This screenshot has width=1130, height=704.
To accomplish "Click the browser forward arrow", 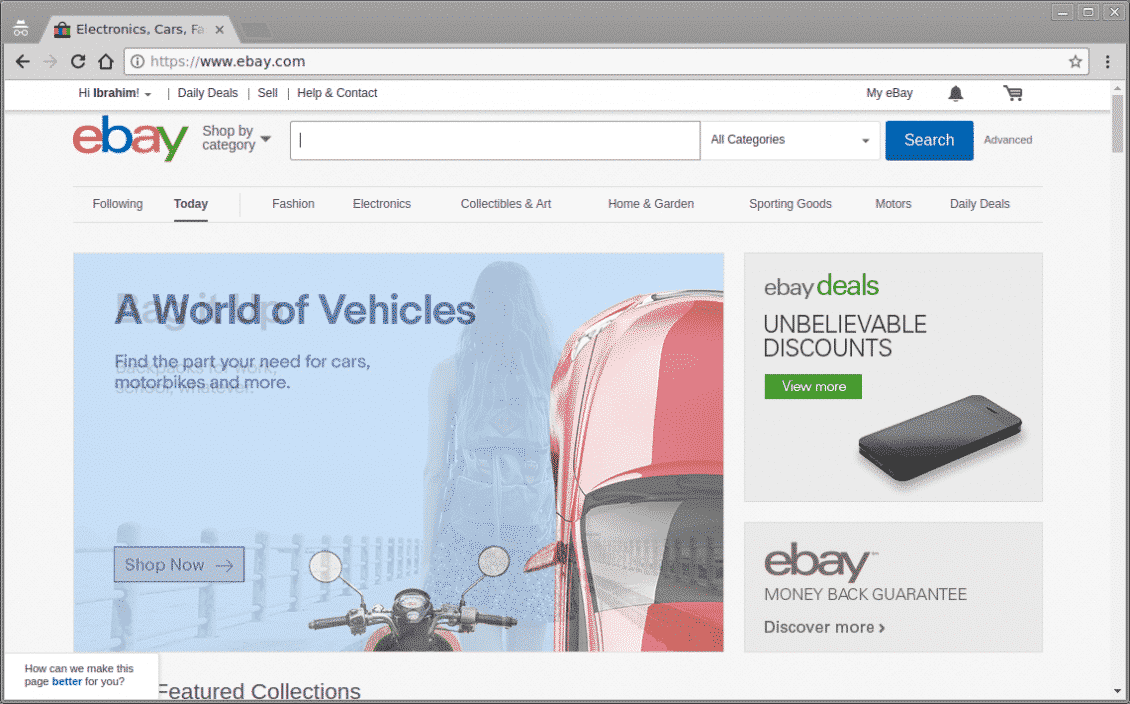I will tap(50, 62).
